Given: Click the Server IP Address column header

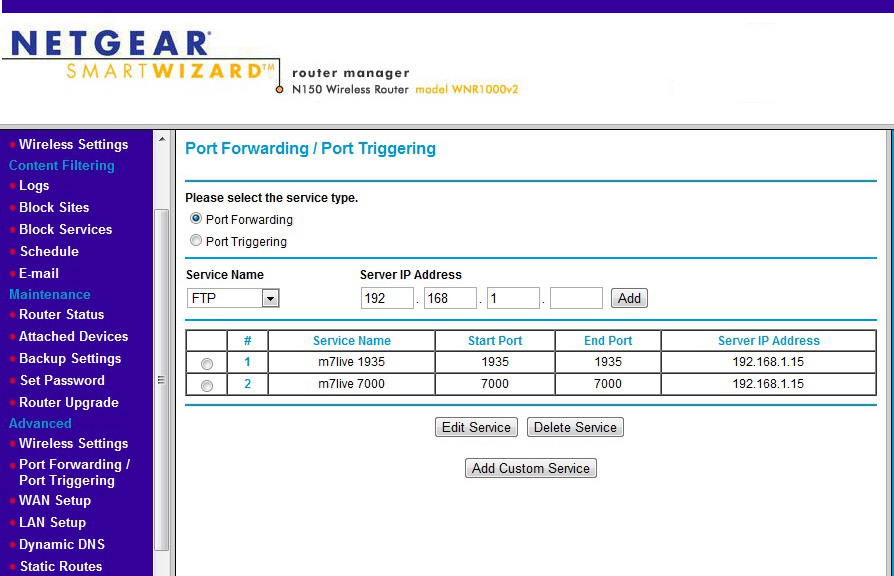Looking at the screenshot, I should pos(769,340).
